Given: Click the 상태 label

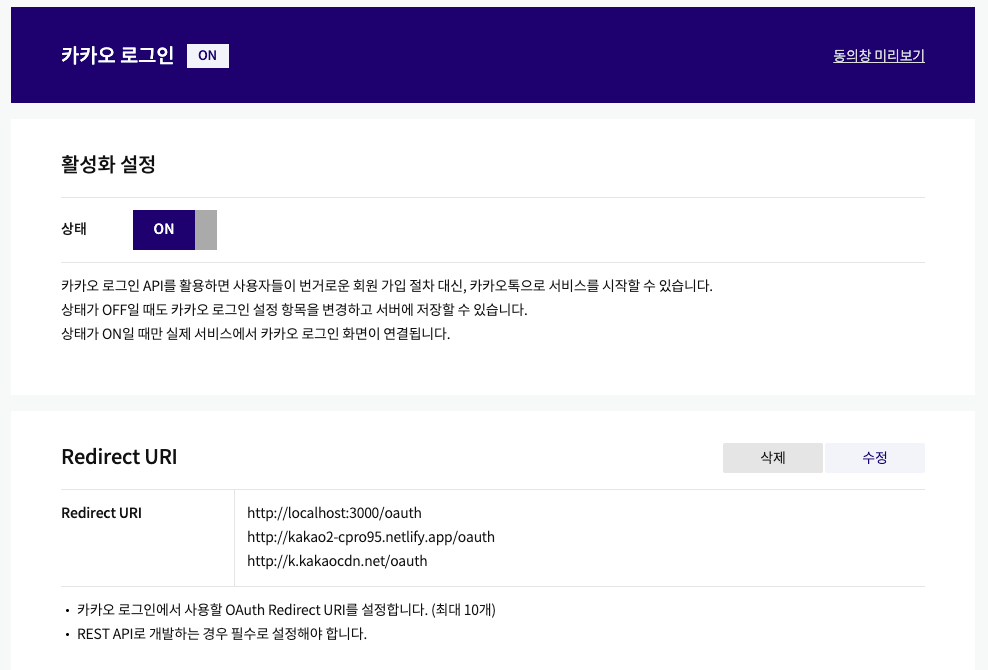Looking at the screenshot, I should click(x=74, y=229).
